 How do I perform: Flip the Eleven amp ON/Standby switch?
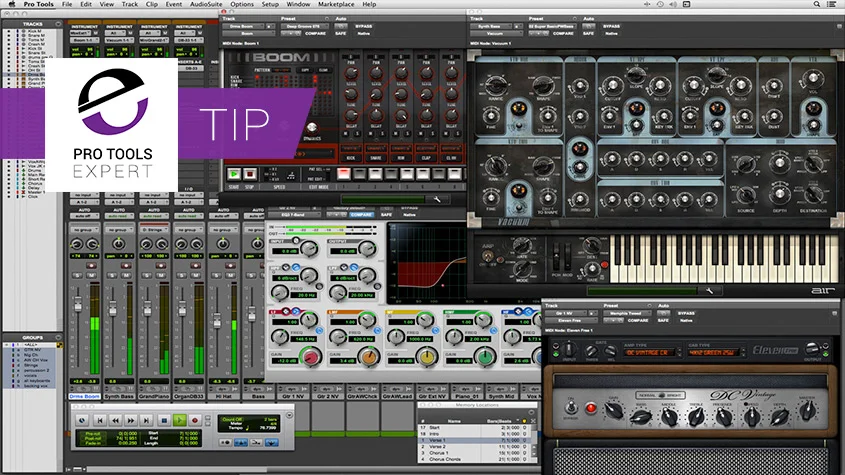click(571, 408)
